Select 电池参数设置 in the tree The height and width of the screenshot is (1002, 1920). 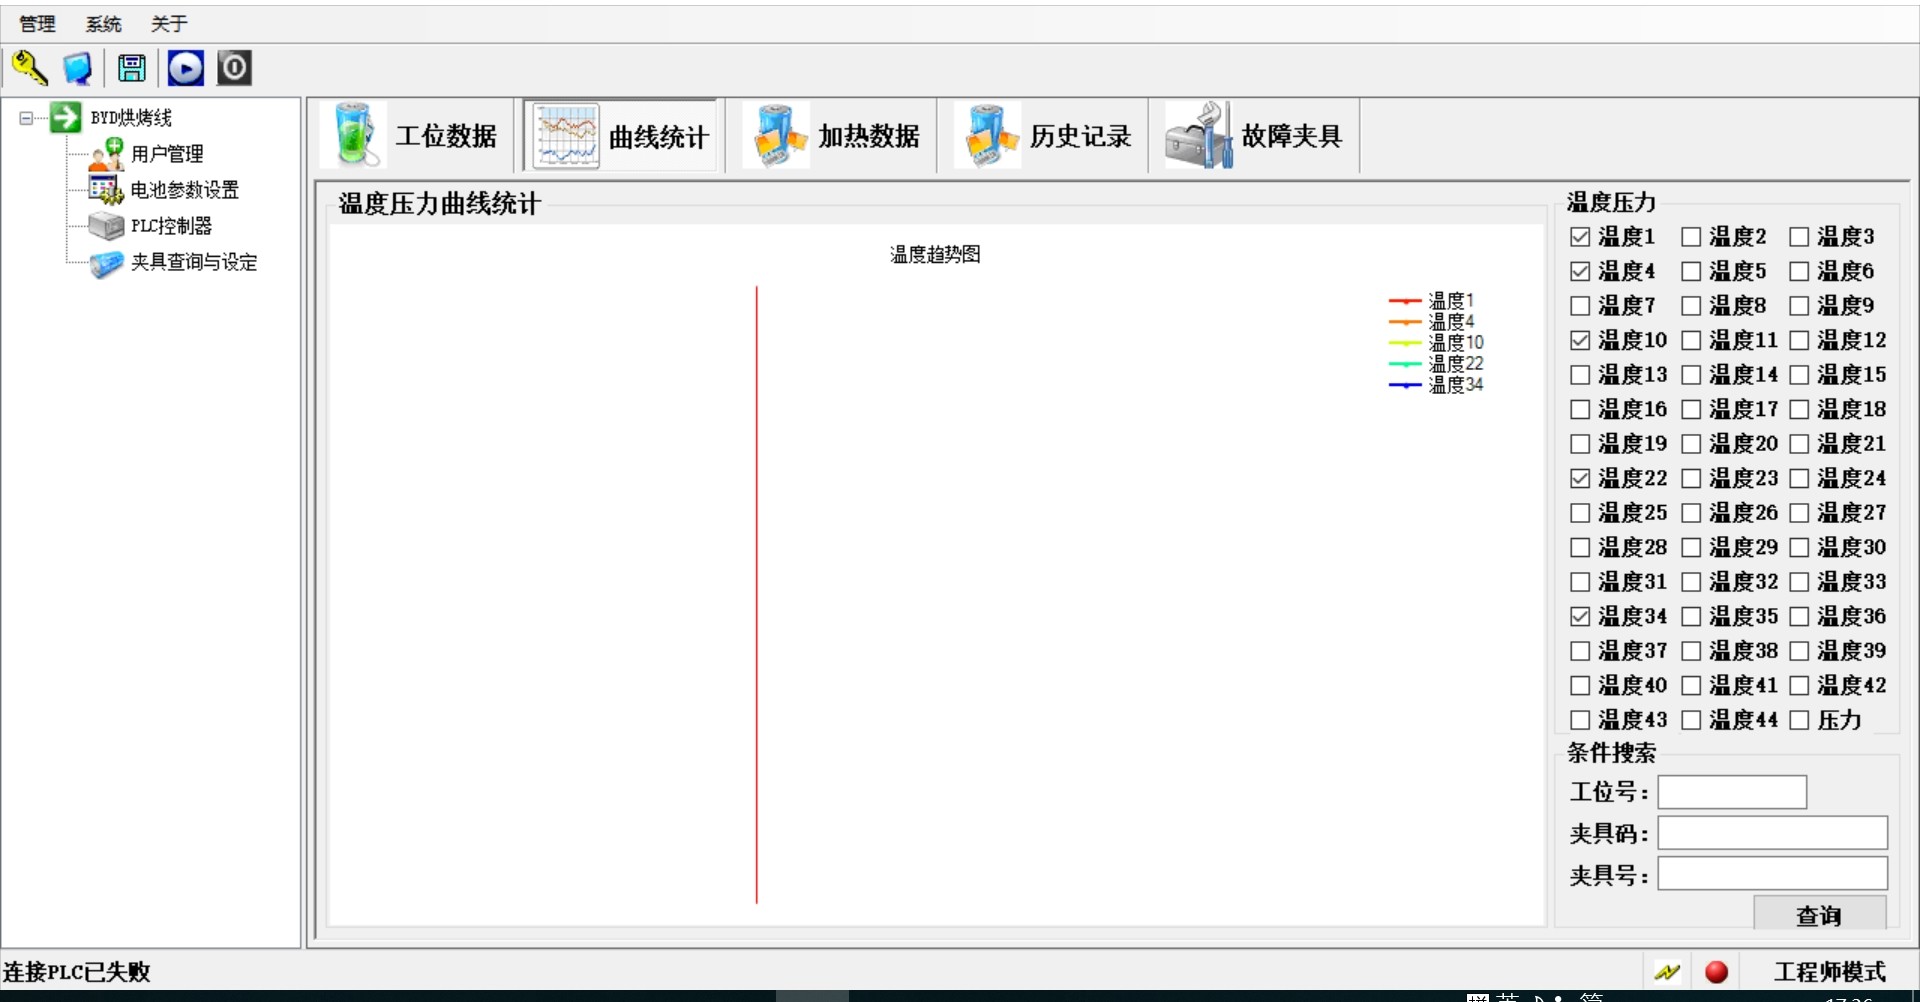pyautogui.click(x=185, y=190)
